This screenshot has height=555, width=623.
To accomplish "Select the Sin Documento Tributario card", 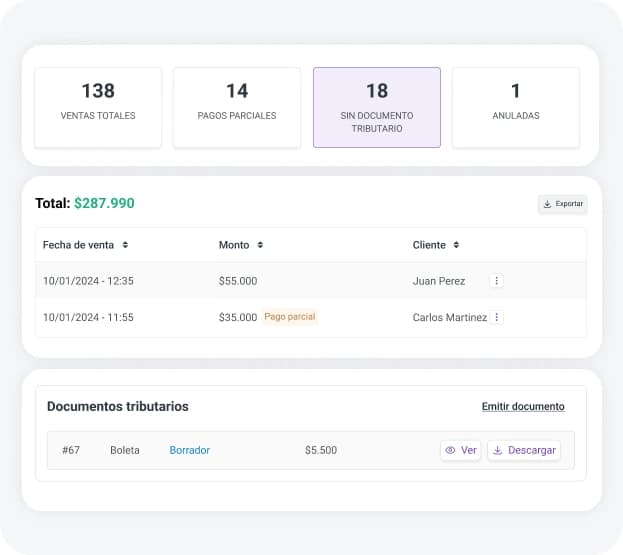I will point(376,107).
